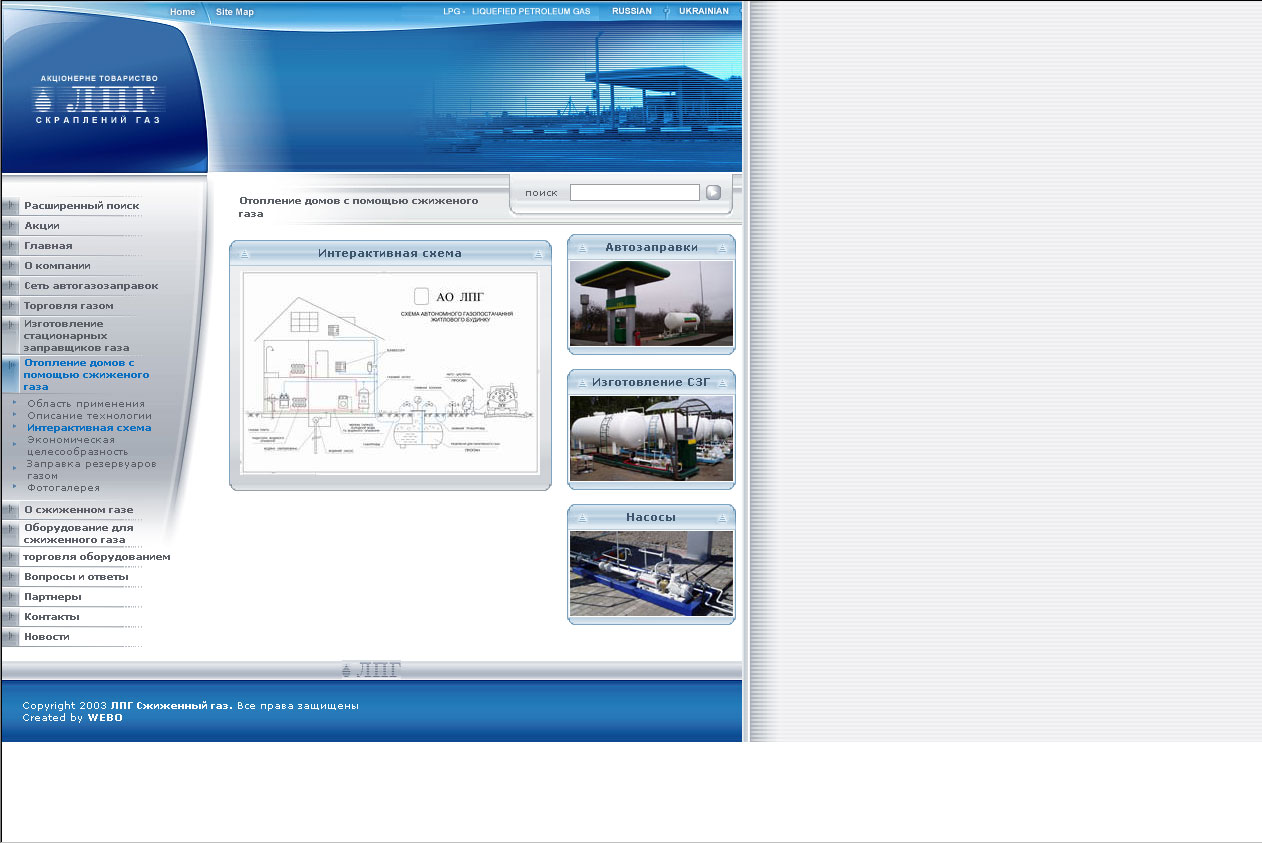Click the Copyright 2003 footer text

tap(190, 706)
